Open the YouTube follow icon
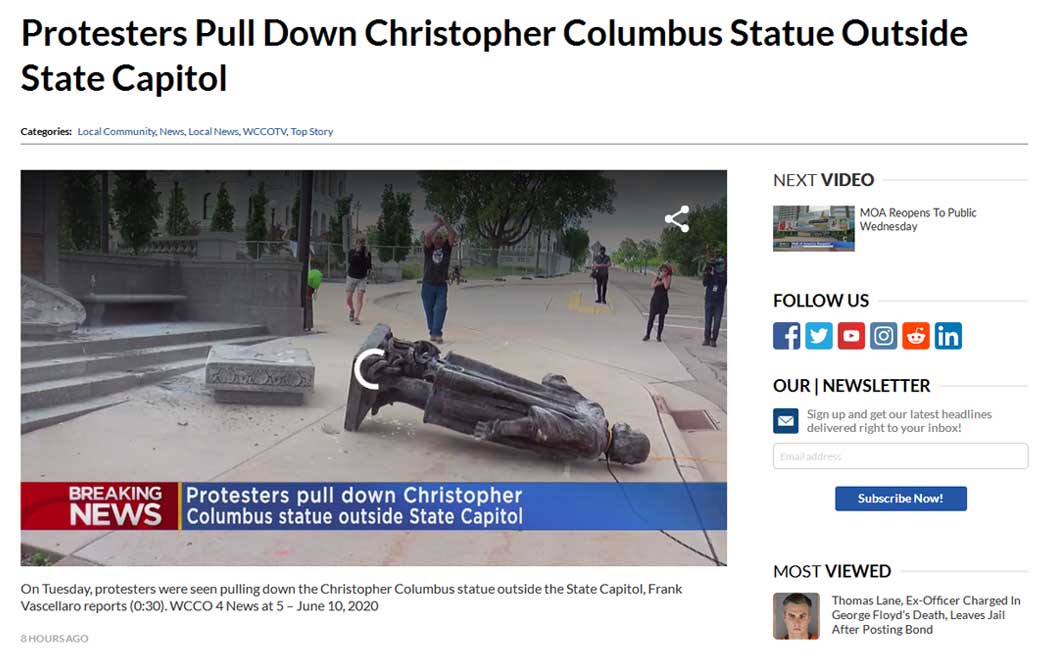 [850, 335]
